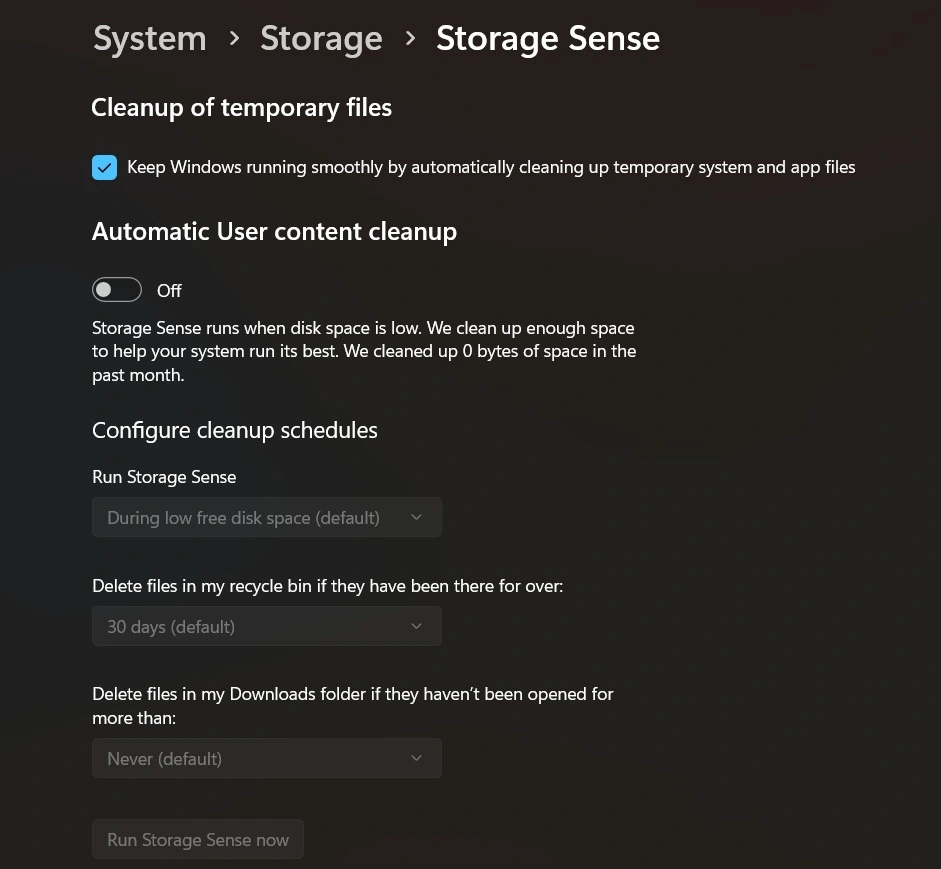The image size is (941, 869).
Task: Click the Storage Sense description text about disk space
Action: click(x=363, y=351)
